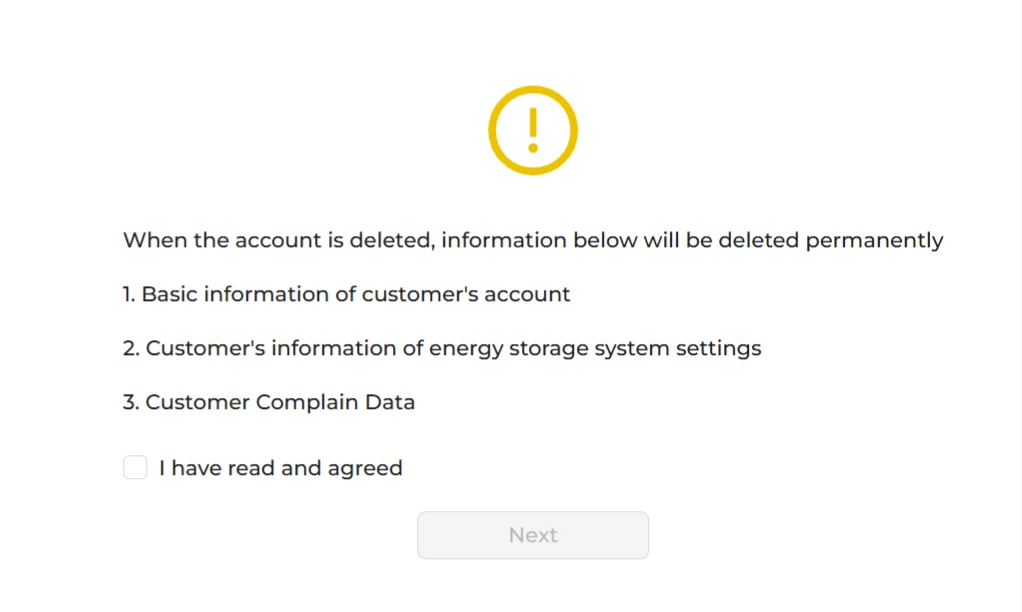This screenshot has height=612, width=1022.
Task: Click the word "permanently" in the warning sentence
Action: pos(875,241)
